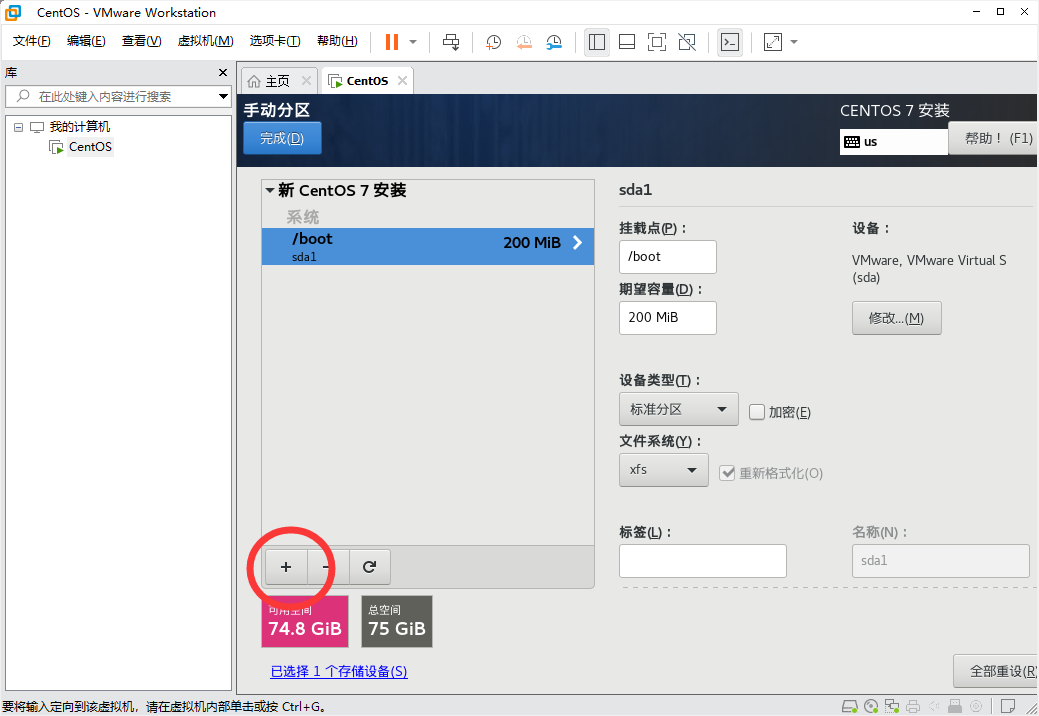Select CentOS in the library tree

pos(90,146)
